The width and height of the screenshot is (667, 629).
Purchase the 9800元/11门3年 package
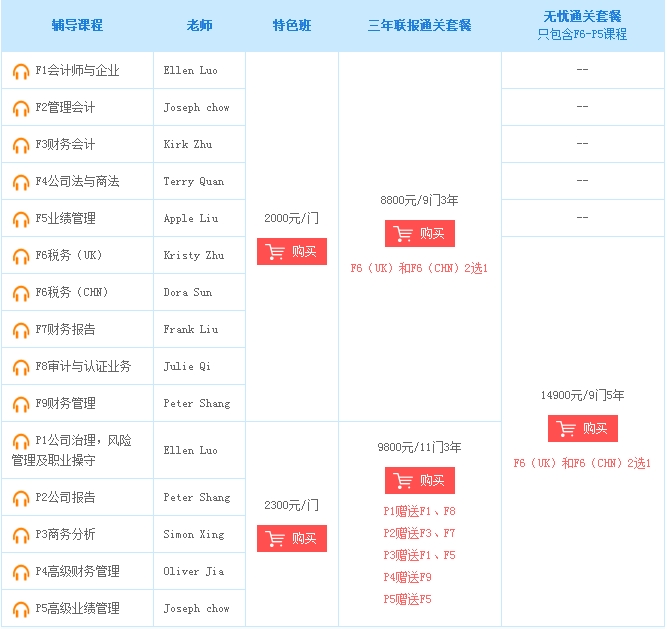420,481
